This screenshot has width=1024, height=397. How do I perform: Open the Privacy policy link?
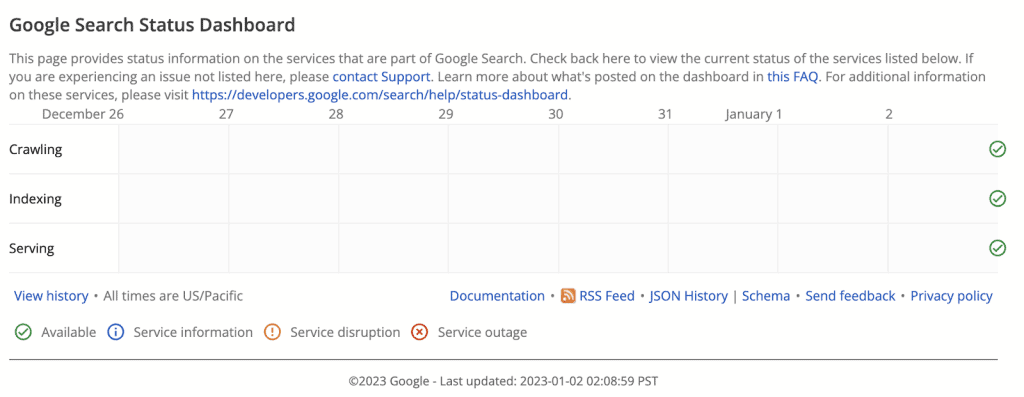[952, 296]
